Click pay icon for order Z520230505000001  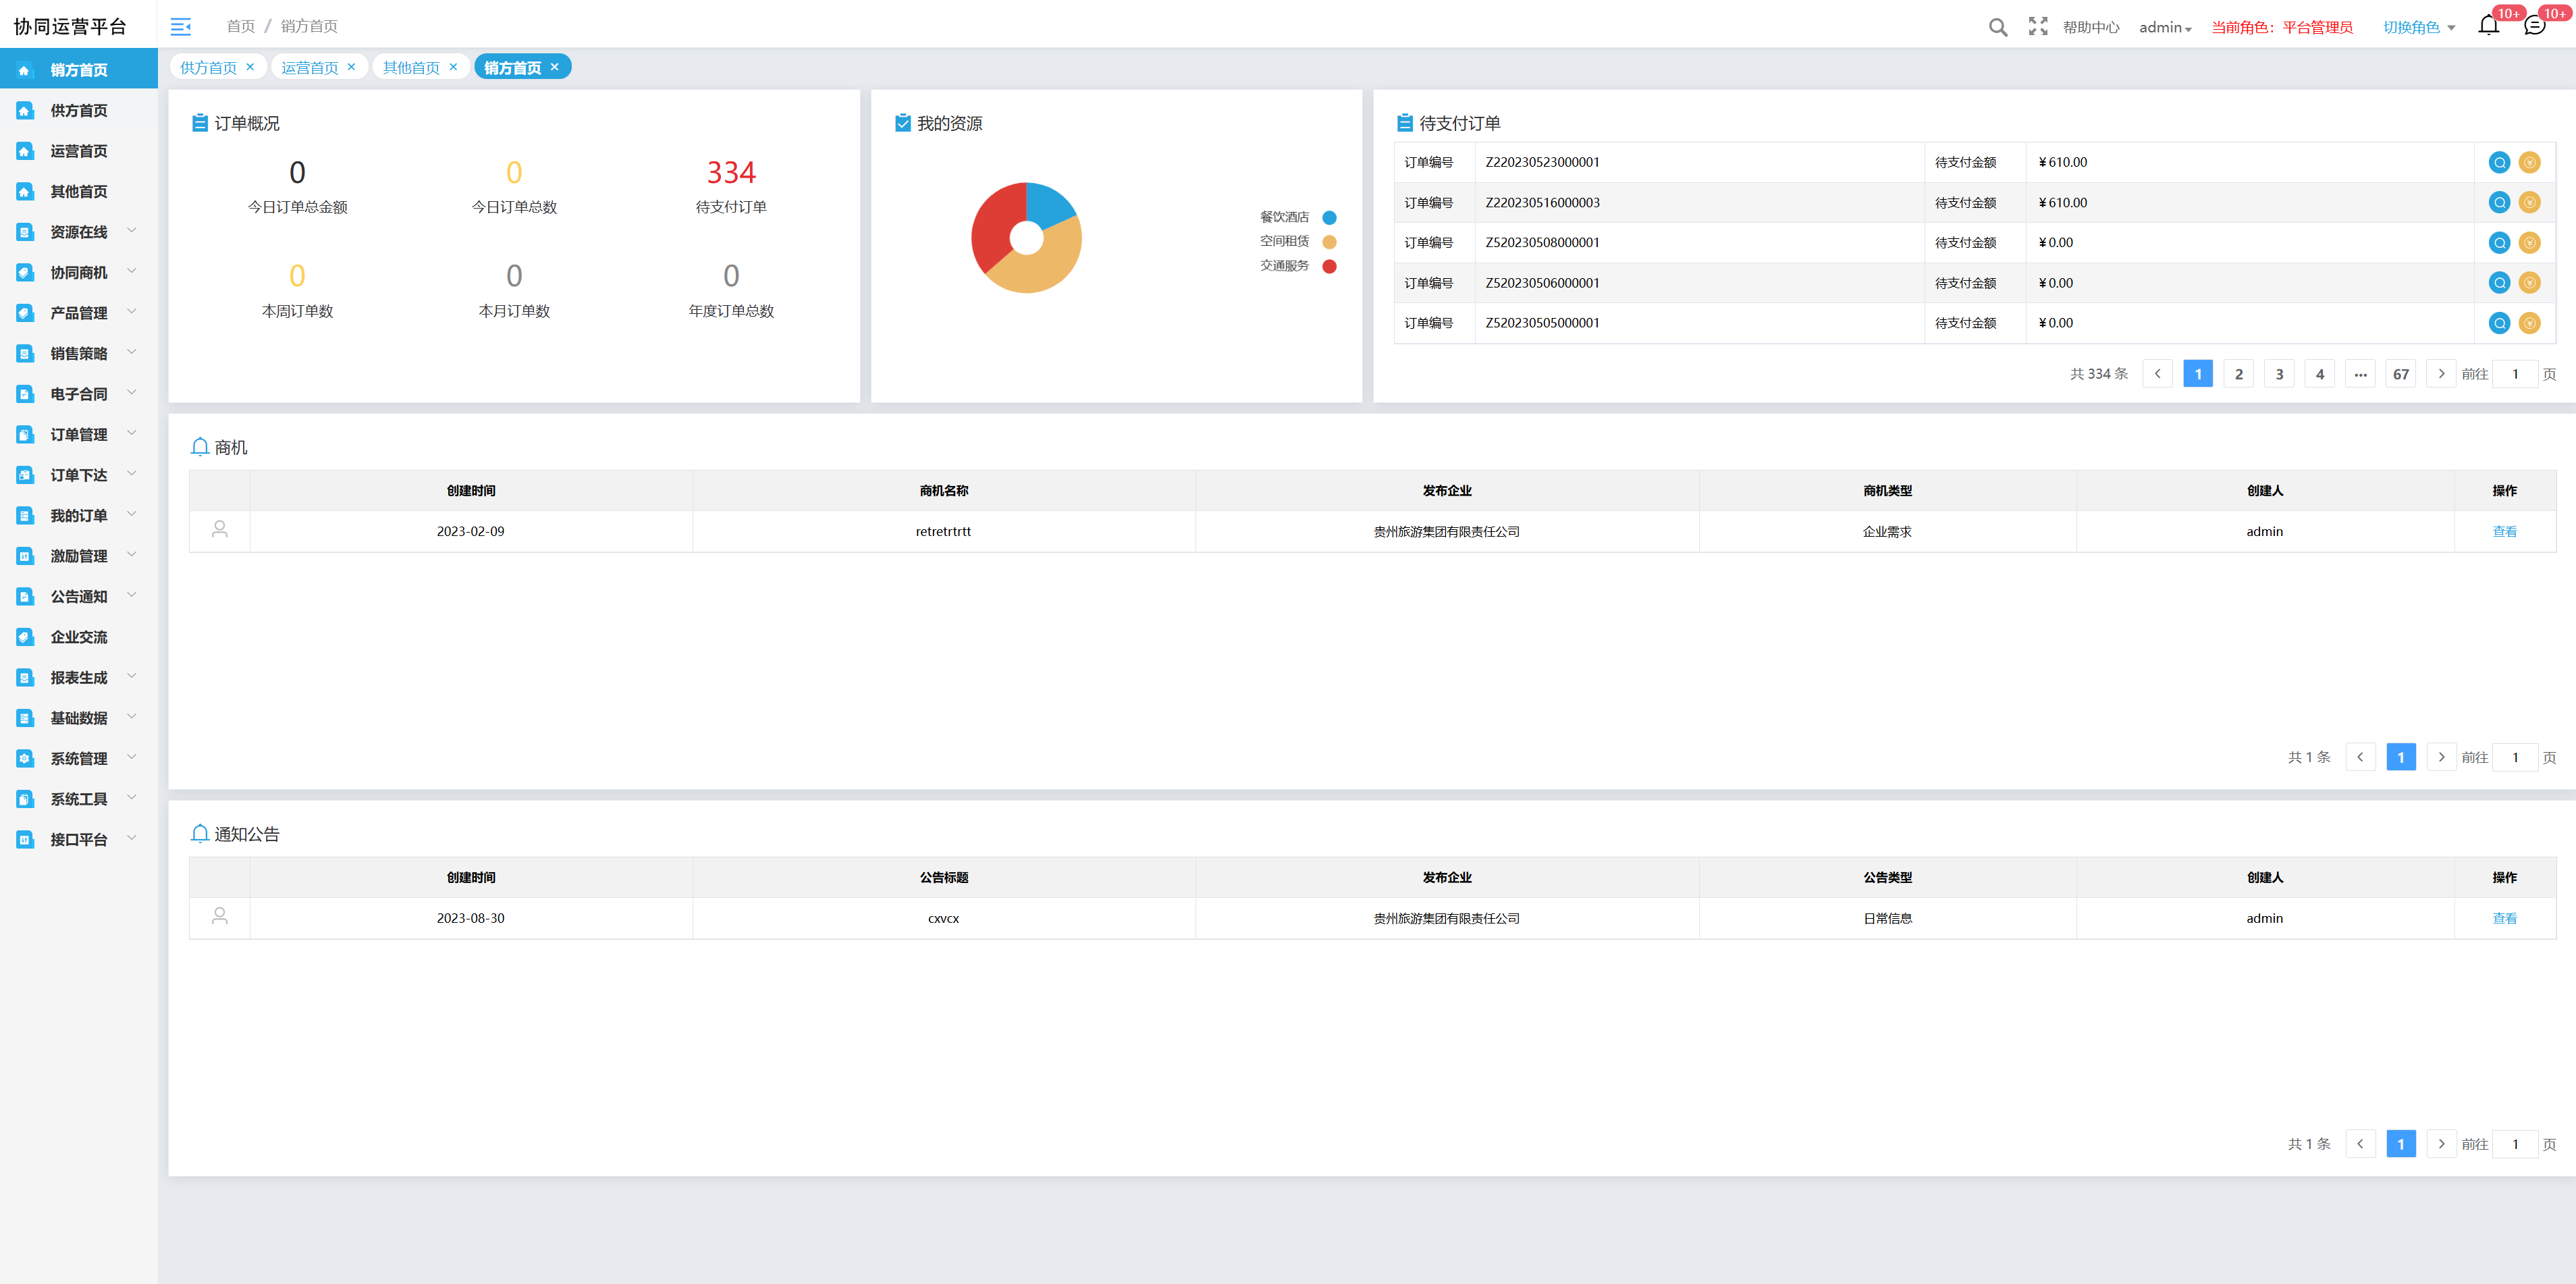tap(2529, 323)
